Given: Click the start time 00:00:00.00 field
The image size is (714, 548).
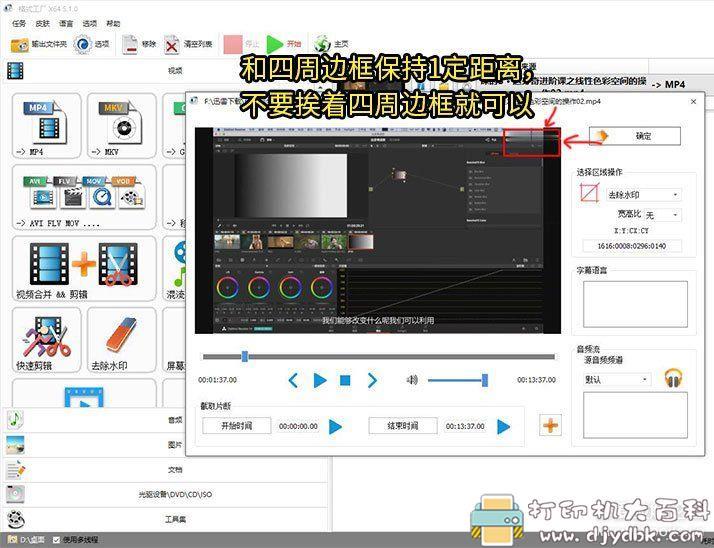Looking at the screenshot, I should [x=298, y=426].
